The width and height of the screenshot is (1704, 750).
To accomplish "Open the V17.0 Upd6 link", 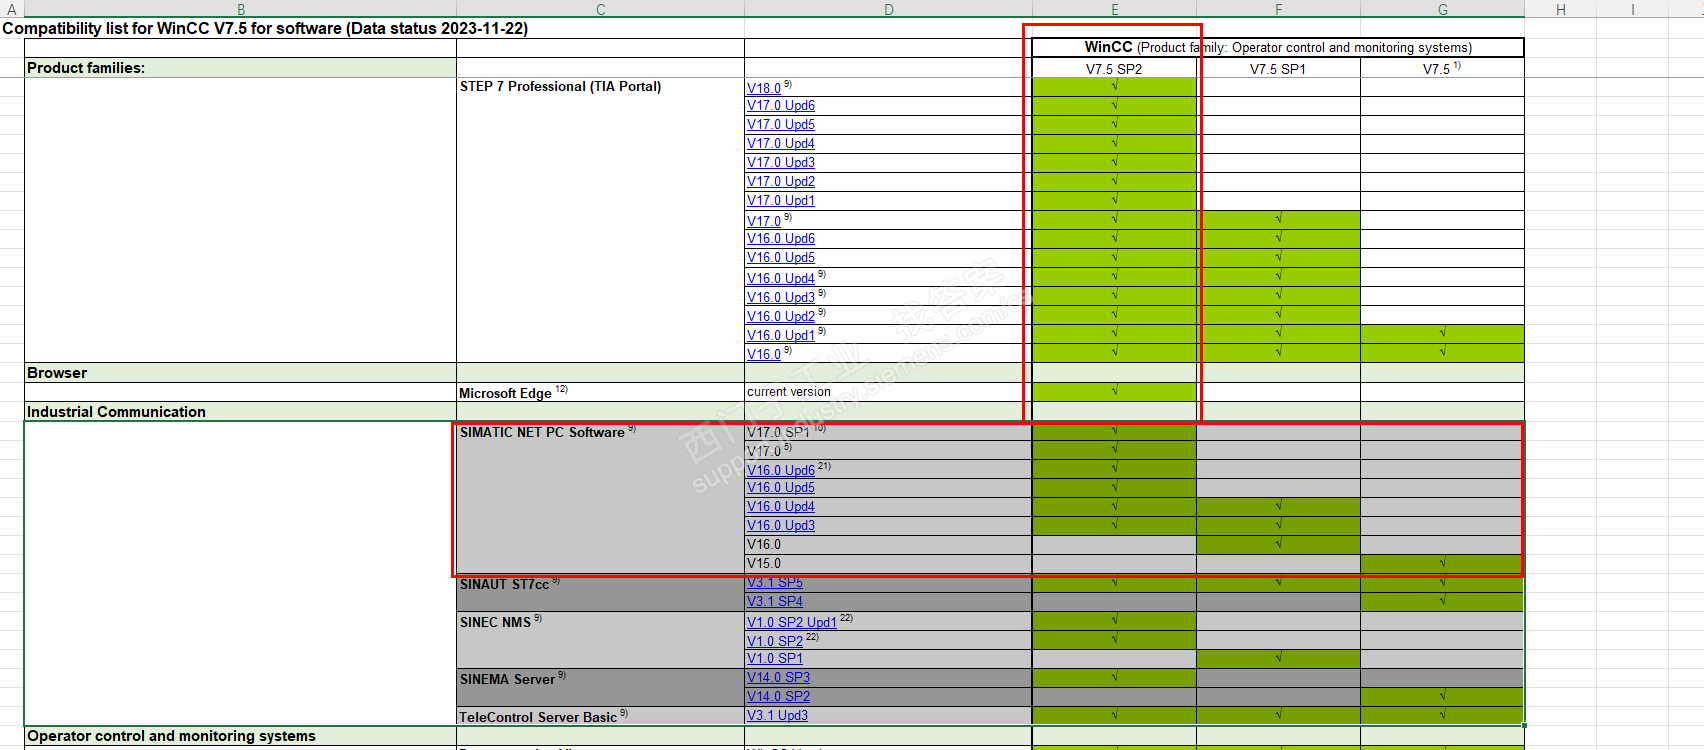I will pyautogui.click(x=781, y=105).
